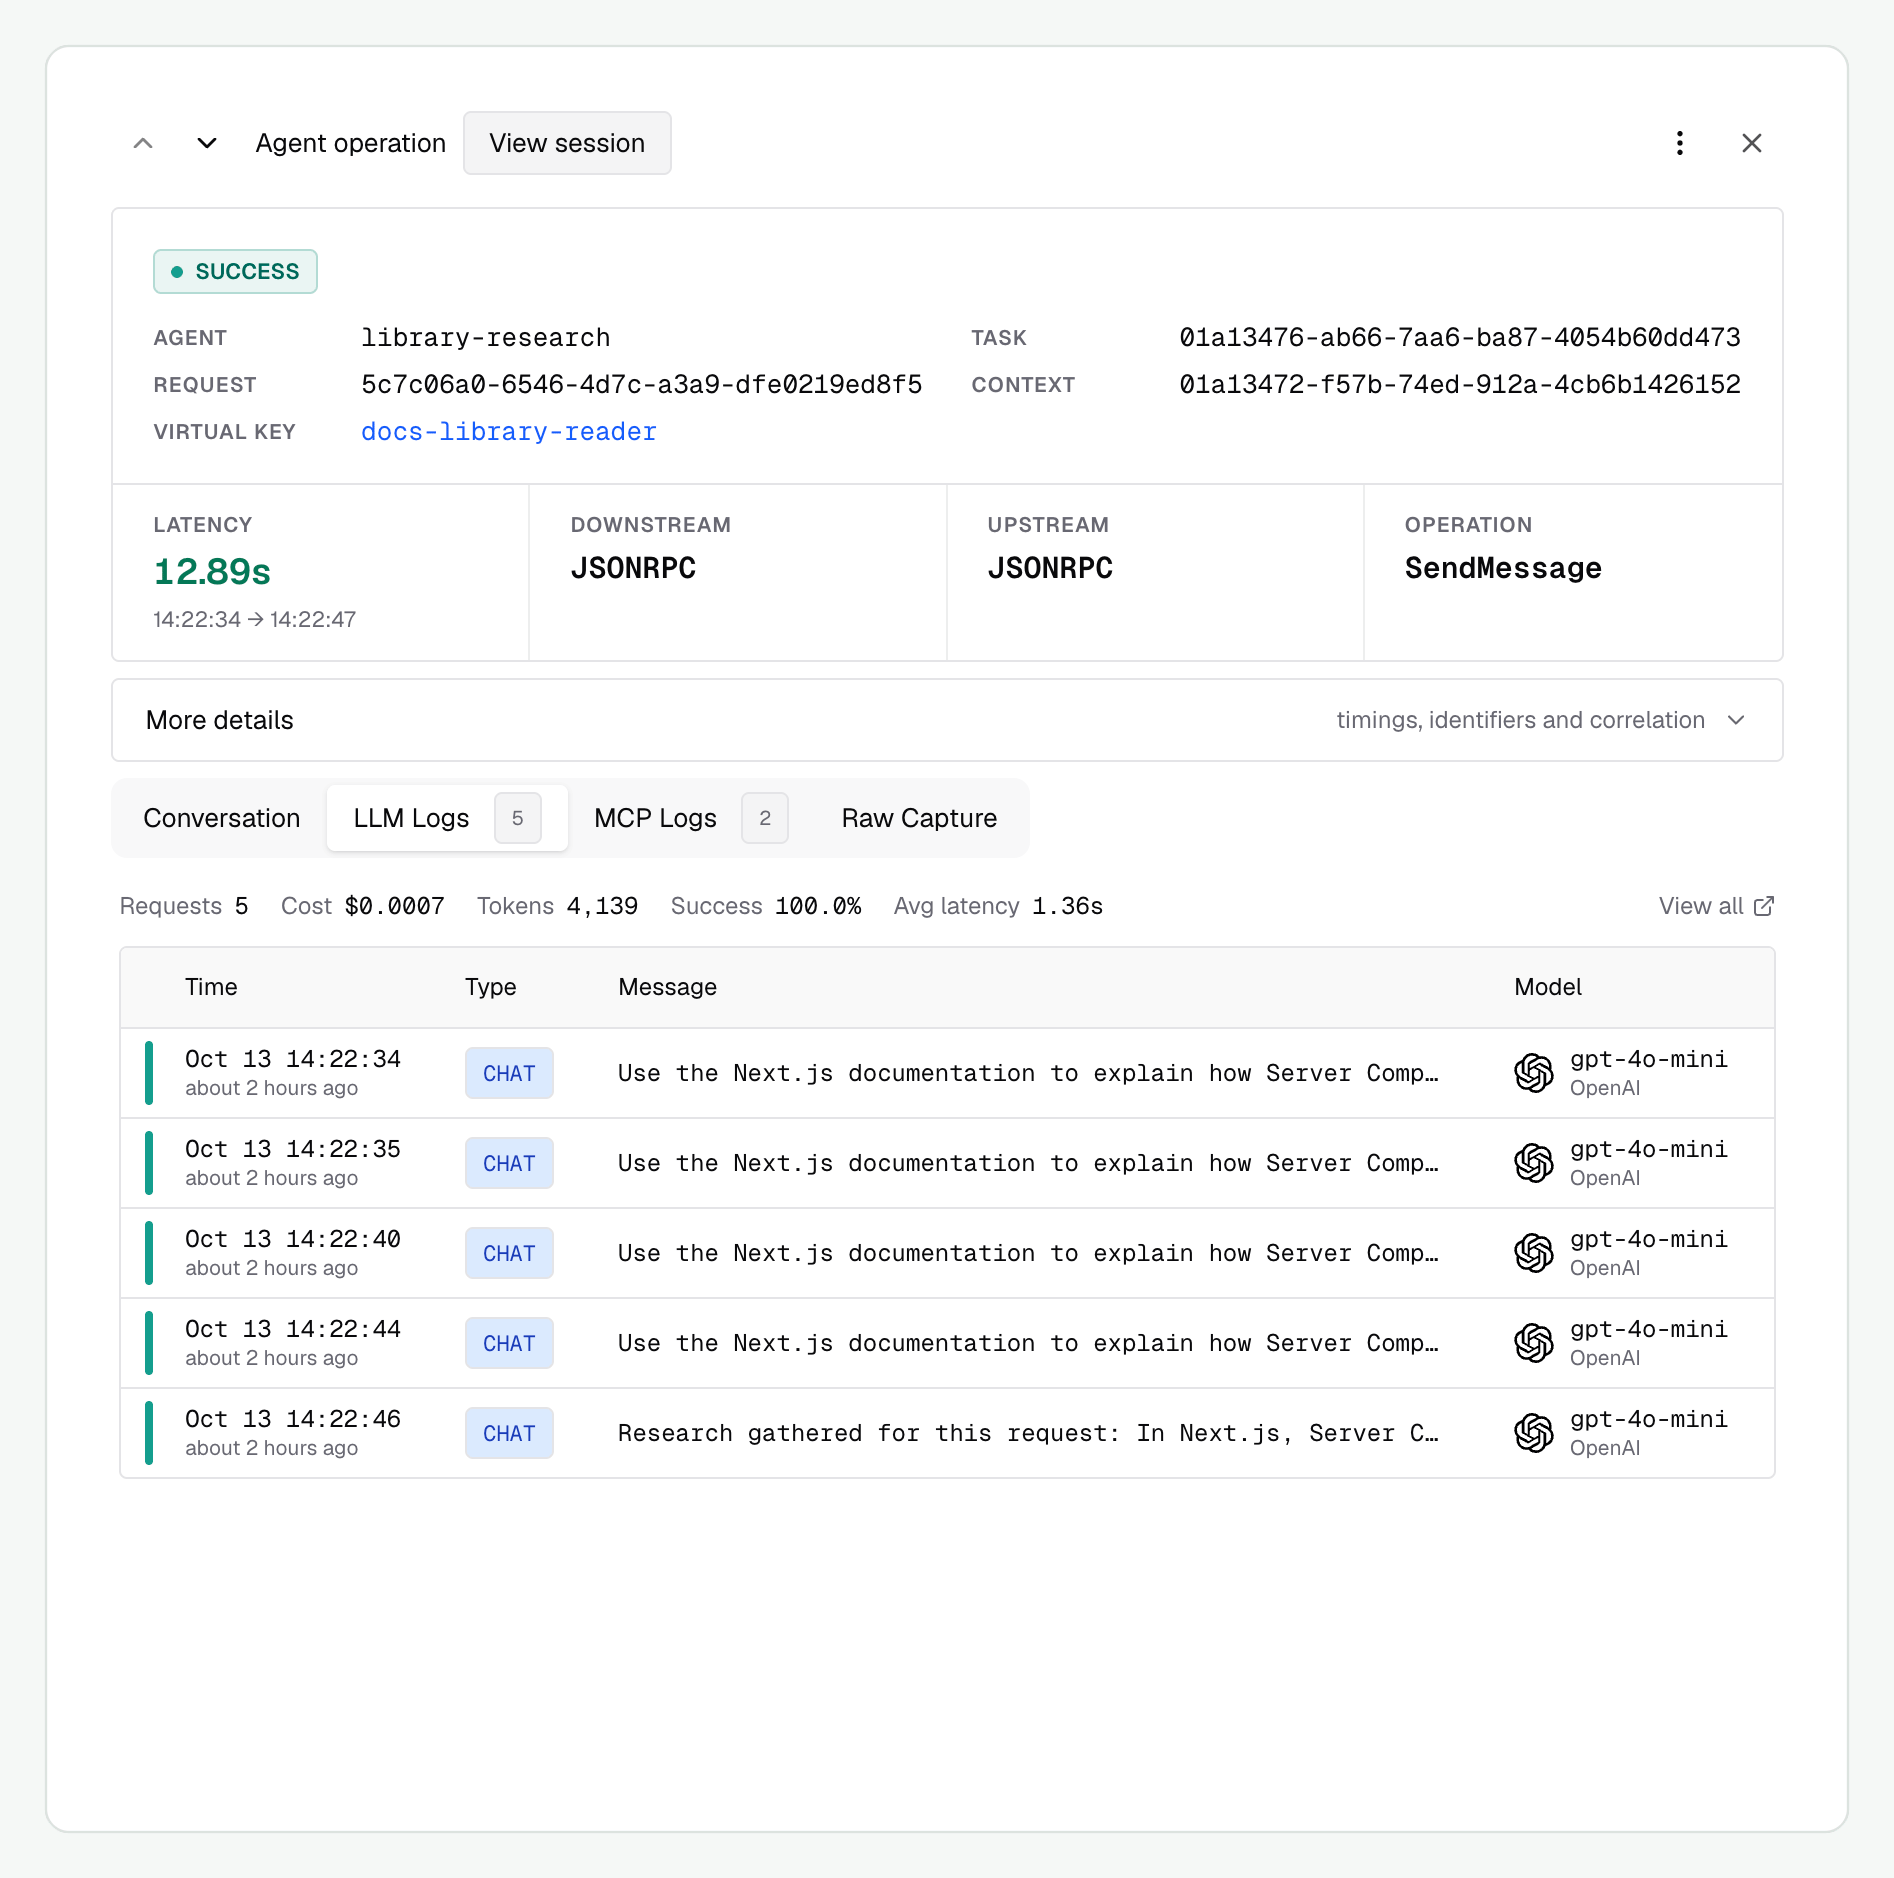Click the request ID 5c7c06a0-6546-4d7c-a3a9-dfe0219ed8f5
The height and width of the screenshot is (1878, 1894).
click(642, 385)
